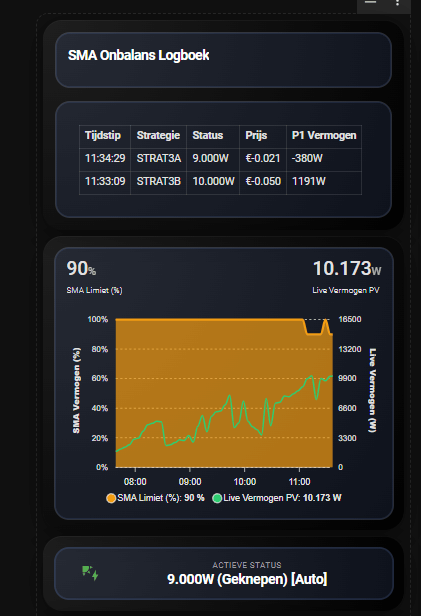This screenshot has height=616, width=421.
Task: Click the 09:00 x-axis time label
Action: tap(190, 482)
